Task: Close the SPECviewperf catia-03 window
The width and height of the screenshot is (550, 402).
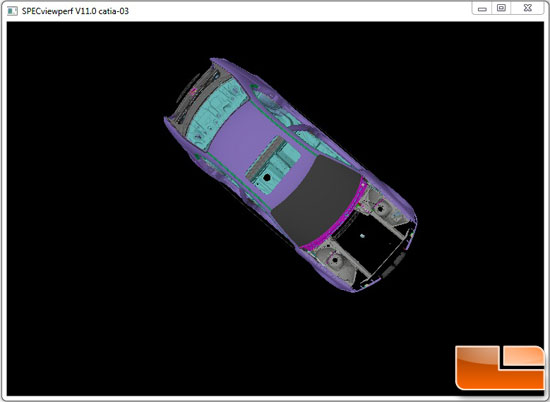Action: pyautogui.click(x=528, y=8)
